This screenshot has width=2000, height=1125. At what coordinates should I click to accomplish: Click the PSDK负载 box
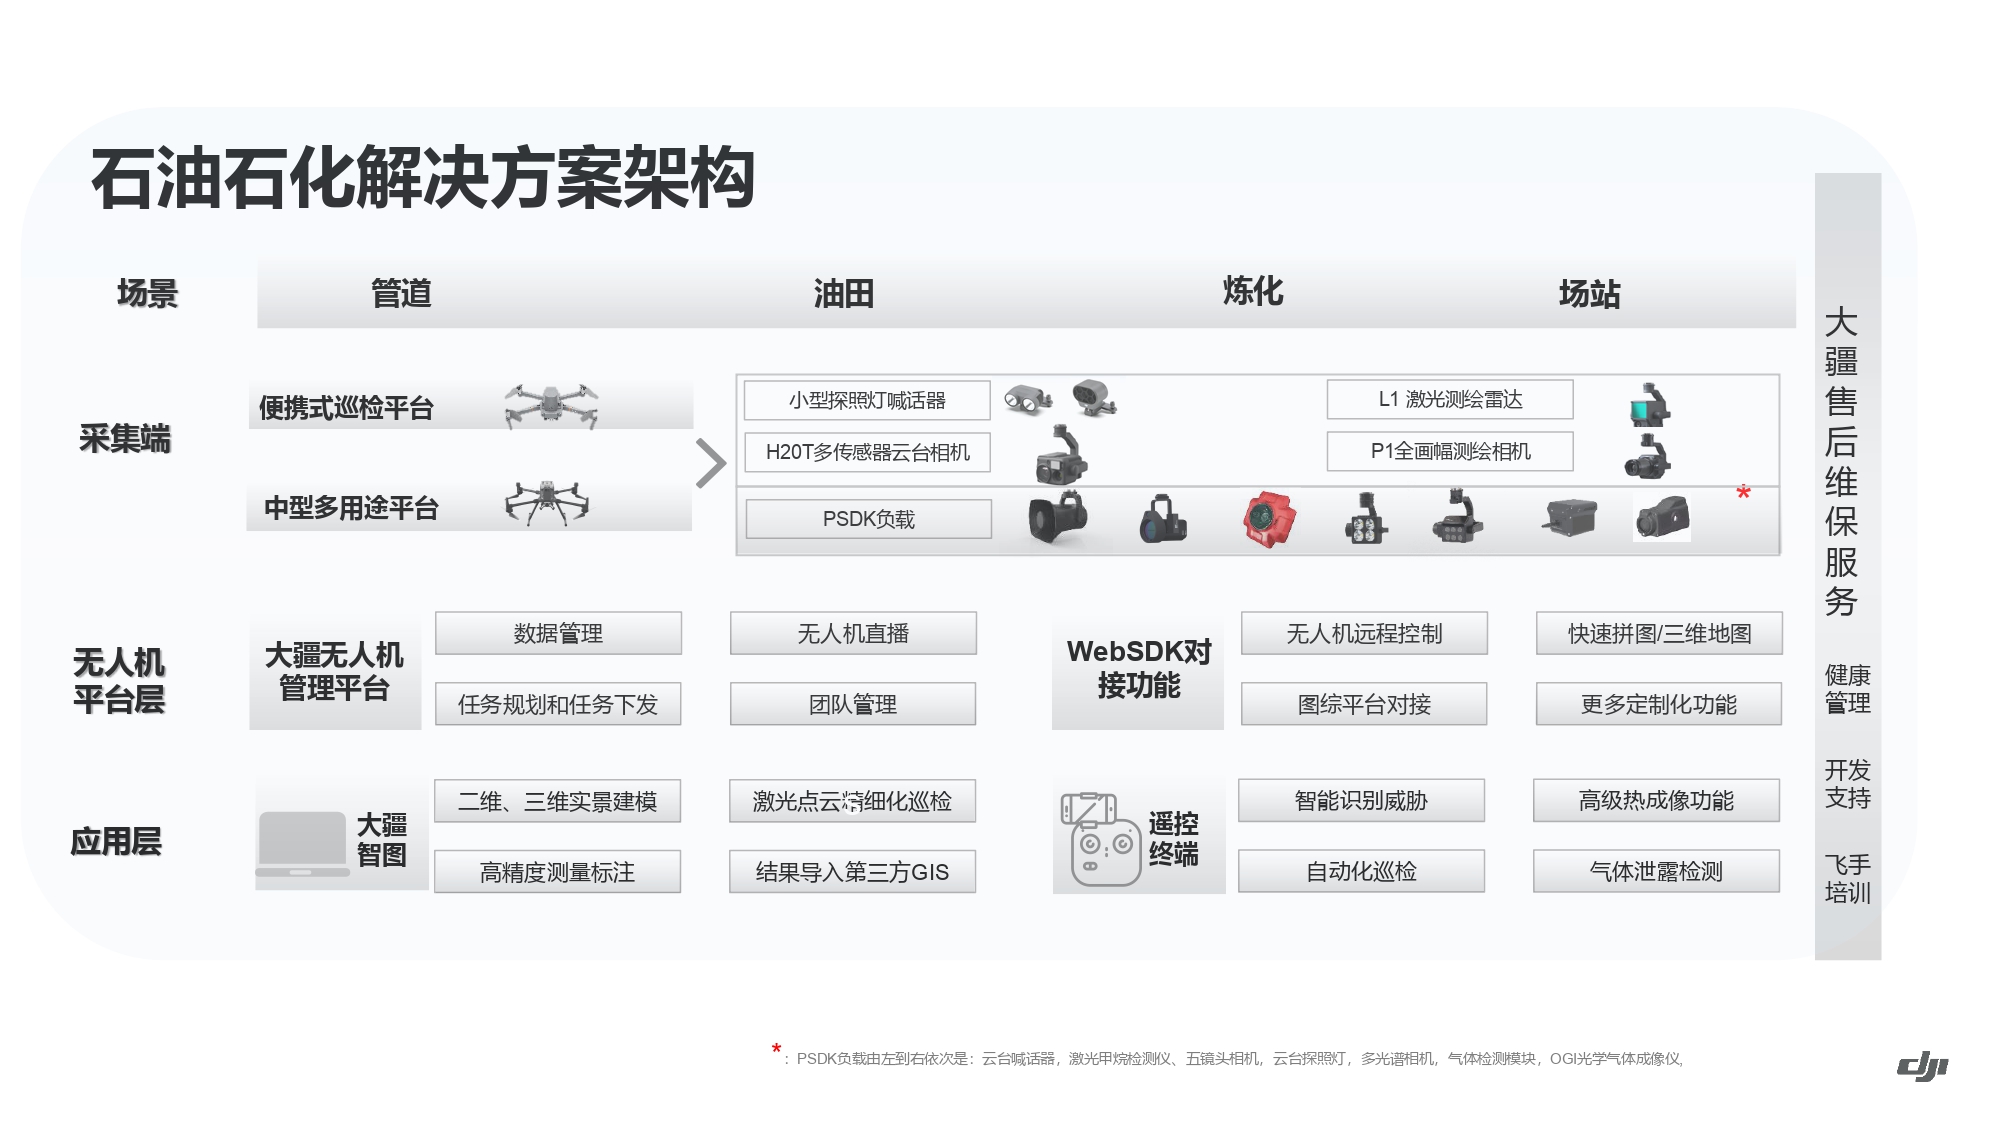tap(869, 519)
